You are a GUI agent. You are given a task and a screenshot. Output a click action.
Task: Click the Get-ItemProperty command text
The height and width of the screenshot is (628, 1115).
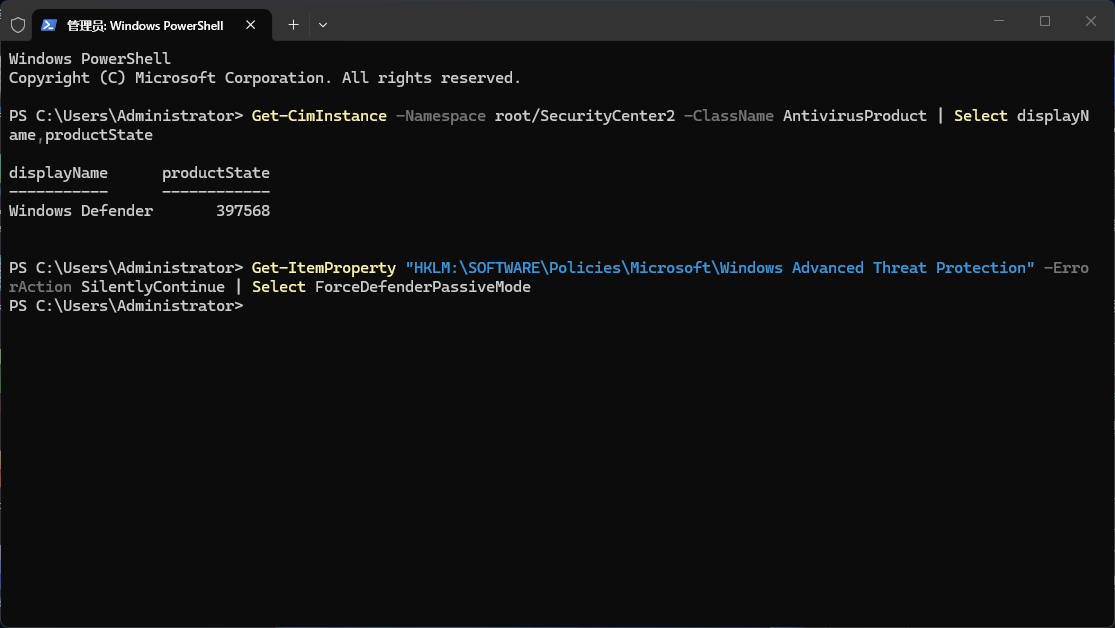324,268
